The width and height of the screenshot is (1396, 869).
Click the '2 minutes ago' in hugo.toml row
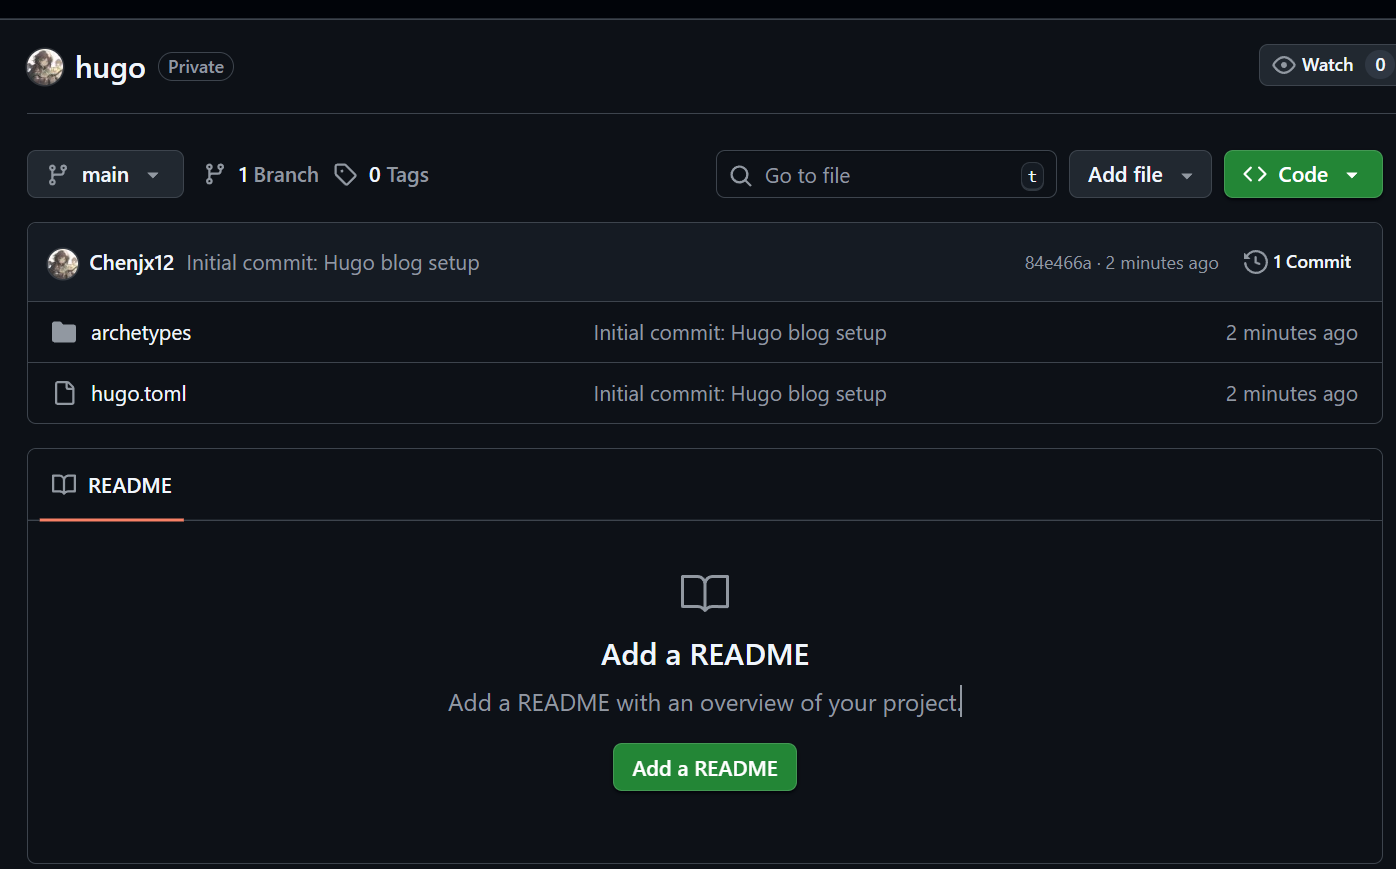coord(1291,394)
